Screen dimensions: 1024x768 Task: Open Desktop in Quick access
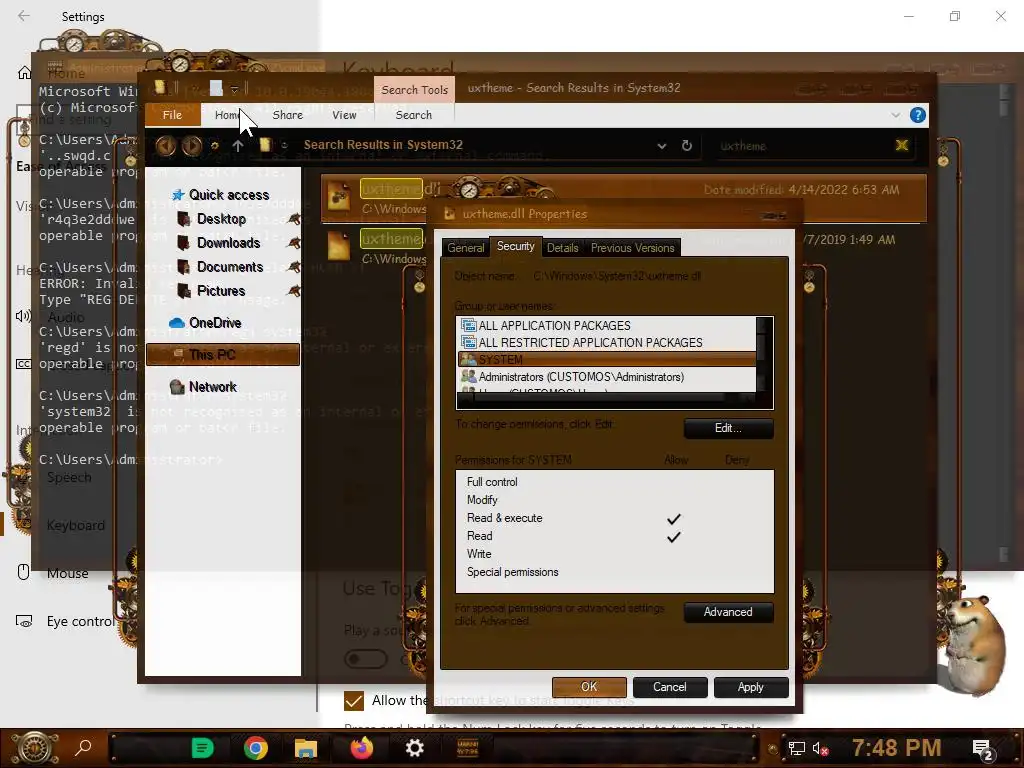[x=221, y=219]
